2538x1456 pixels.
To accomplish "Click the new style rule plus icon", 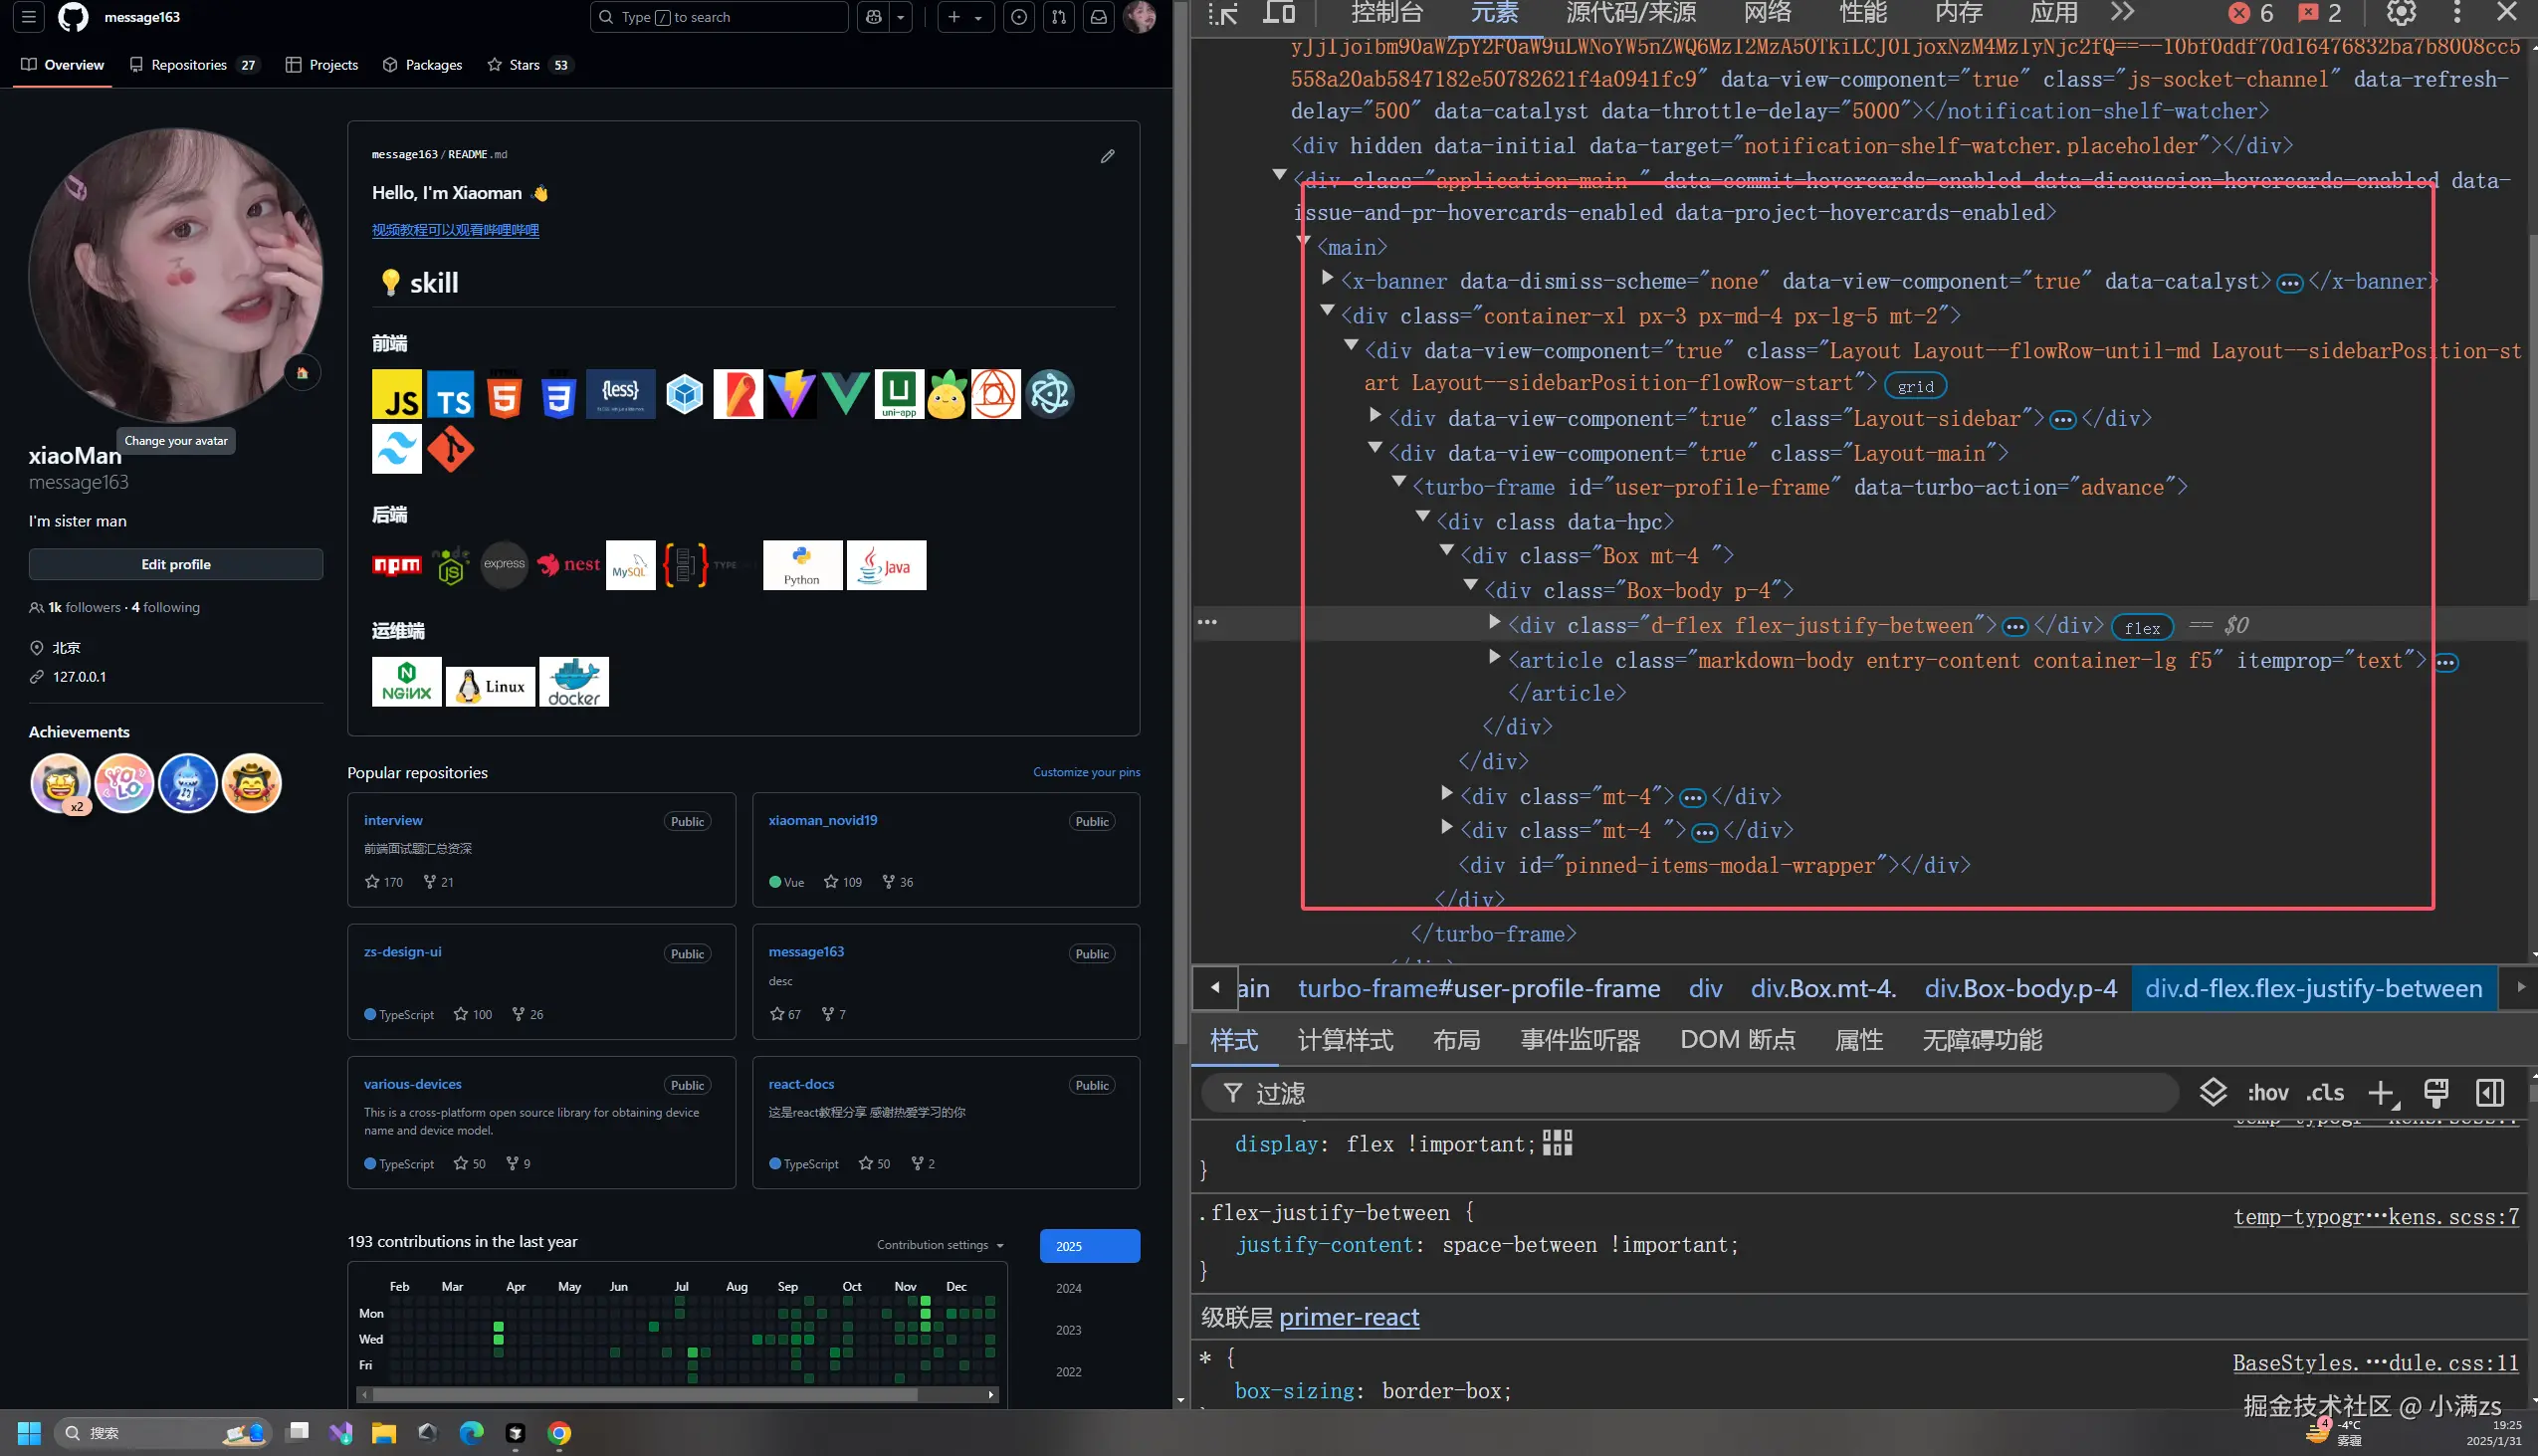I will [2381, 1093].
